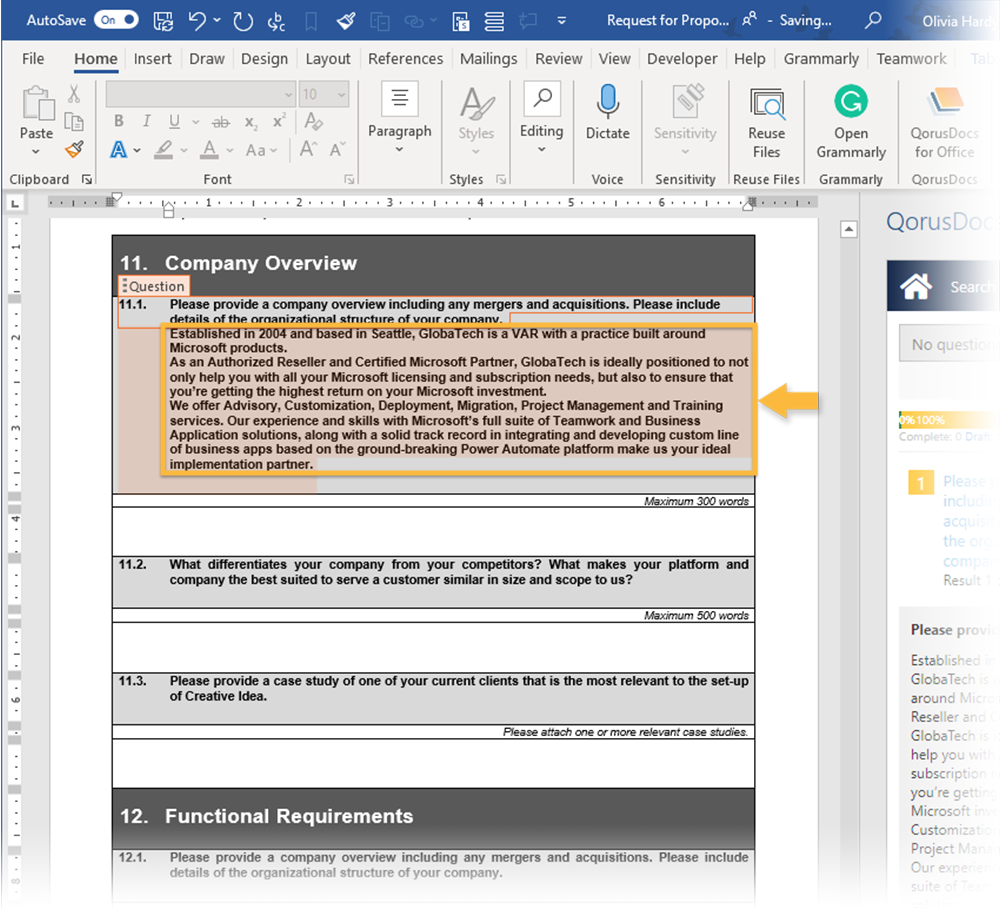
Task: Click the Share icon in title bar
Action: coord(750,20)
